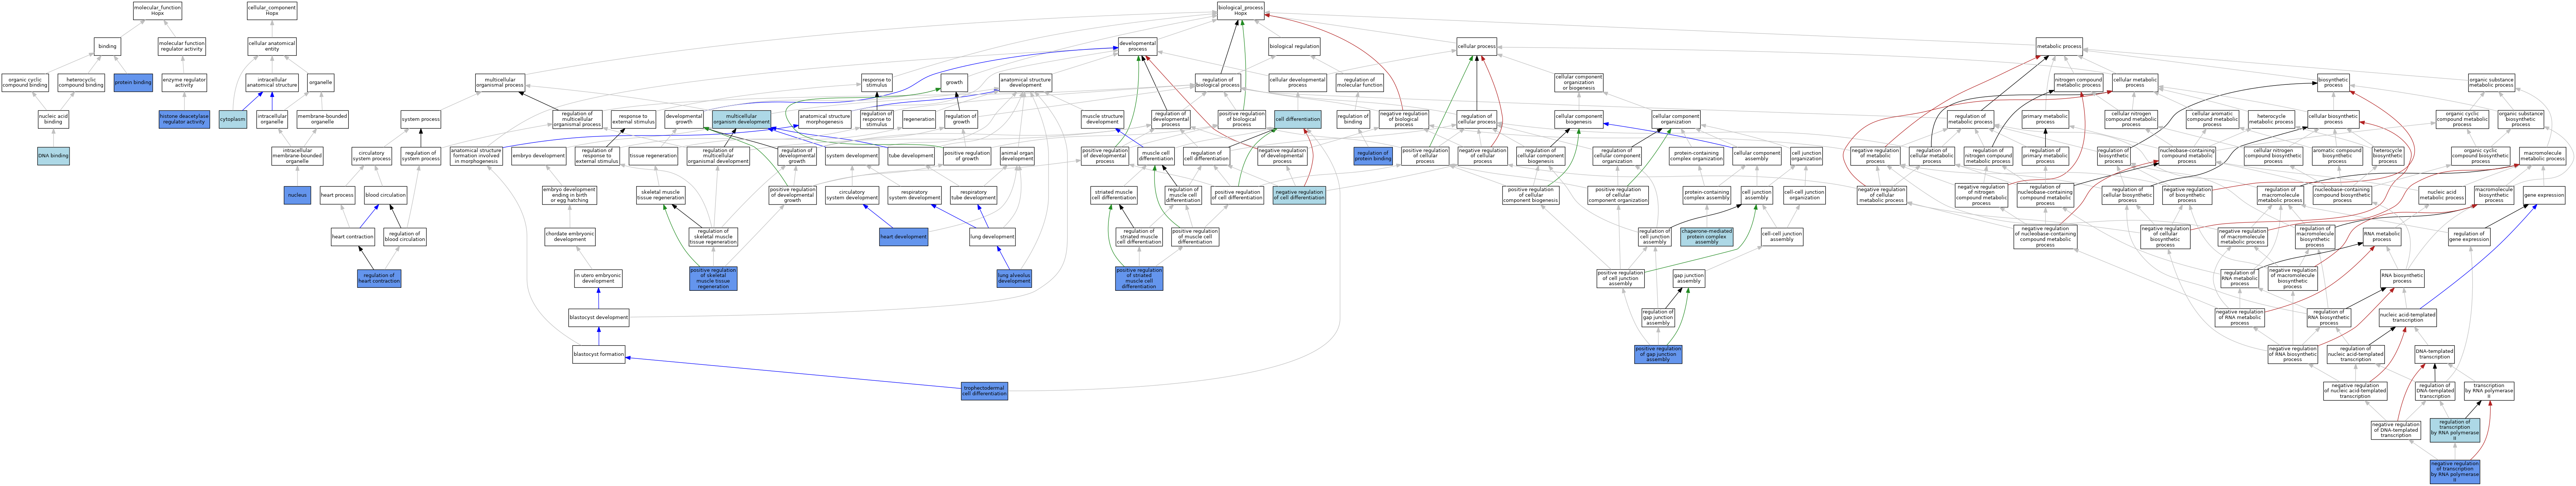The width and height of the screenshot is (2576, 486).
Task: Select the blue 'protein binding' node
Action: click(133, 82)
